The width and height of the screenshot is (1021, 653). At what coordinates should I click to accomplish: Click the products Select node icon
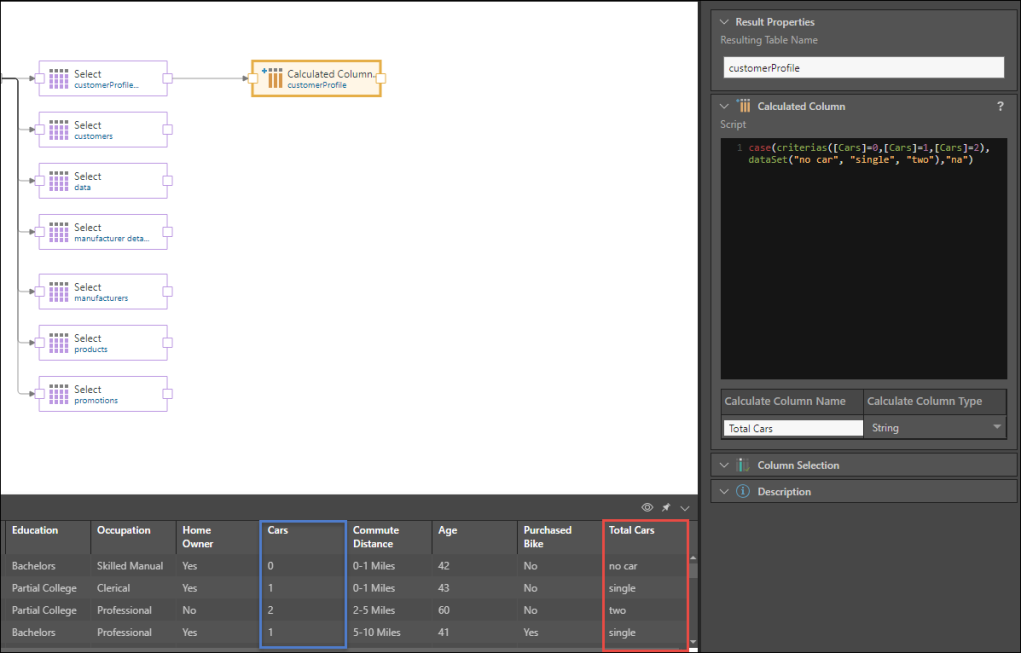[58, 343]
